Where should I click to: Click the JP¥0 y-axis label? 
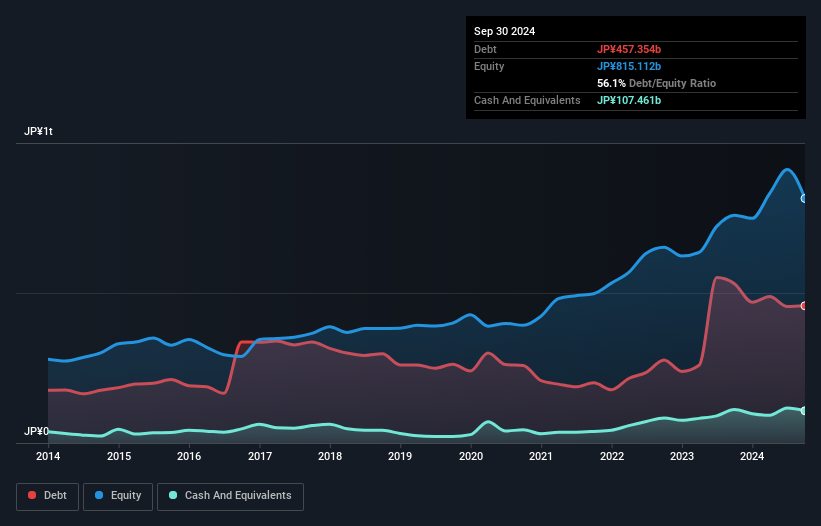36,431
